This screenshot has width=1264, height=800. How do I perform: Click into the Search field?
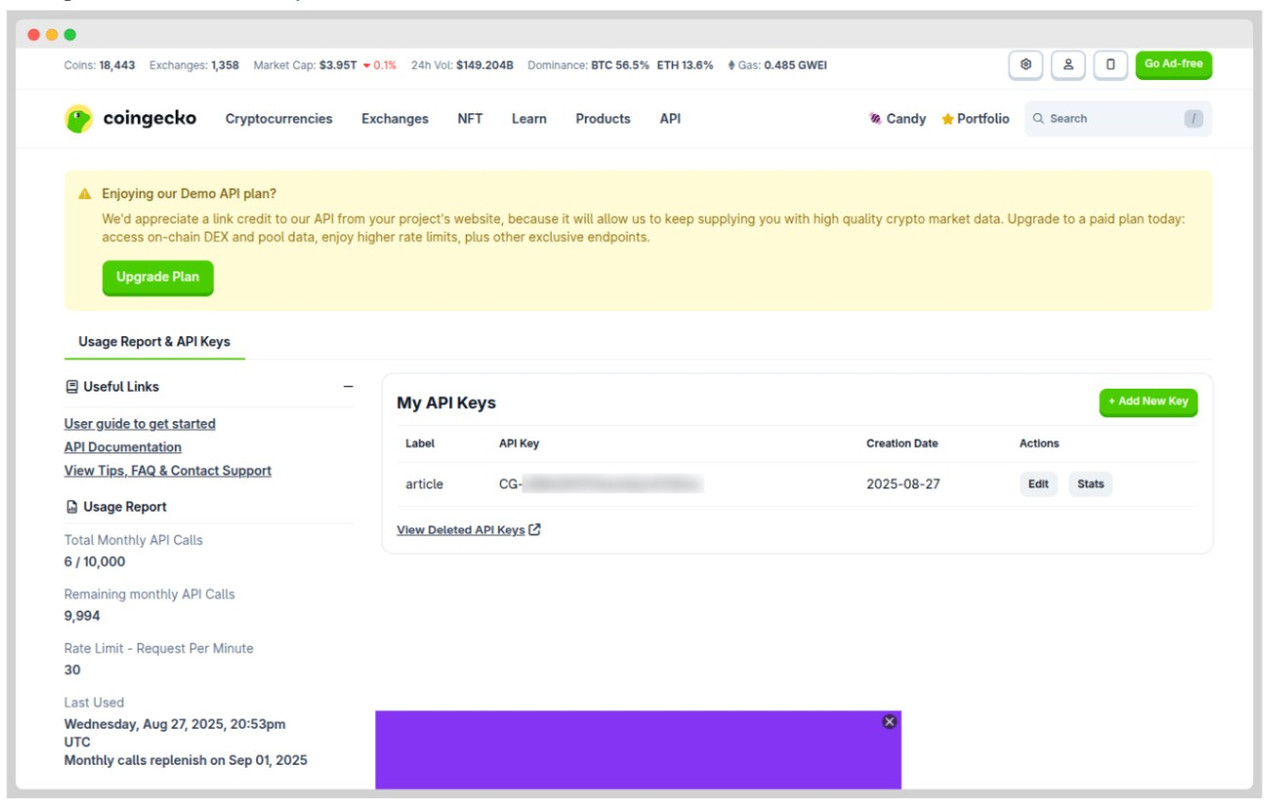pyautogui.click(x=1118, y=118)
